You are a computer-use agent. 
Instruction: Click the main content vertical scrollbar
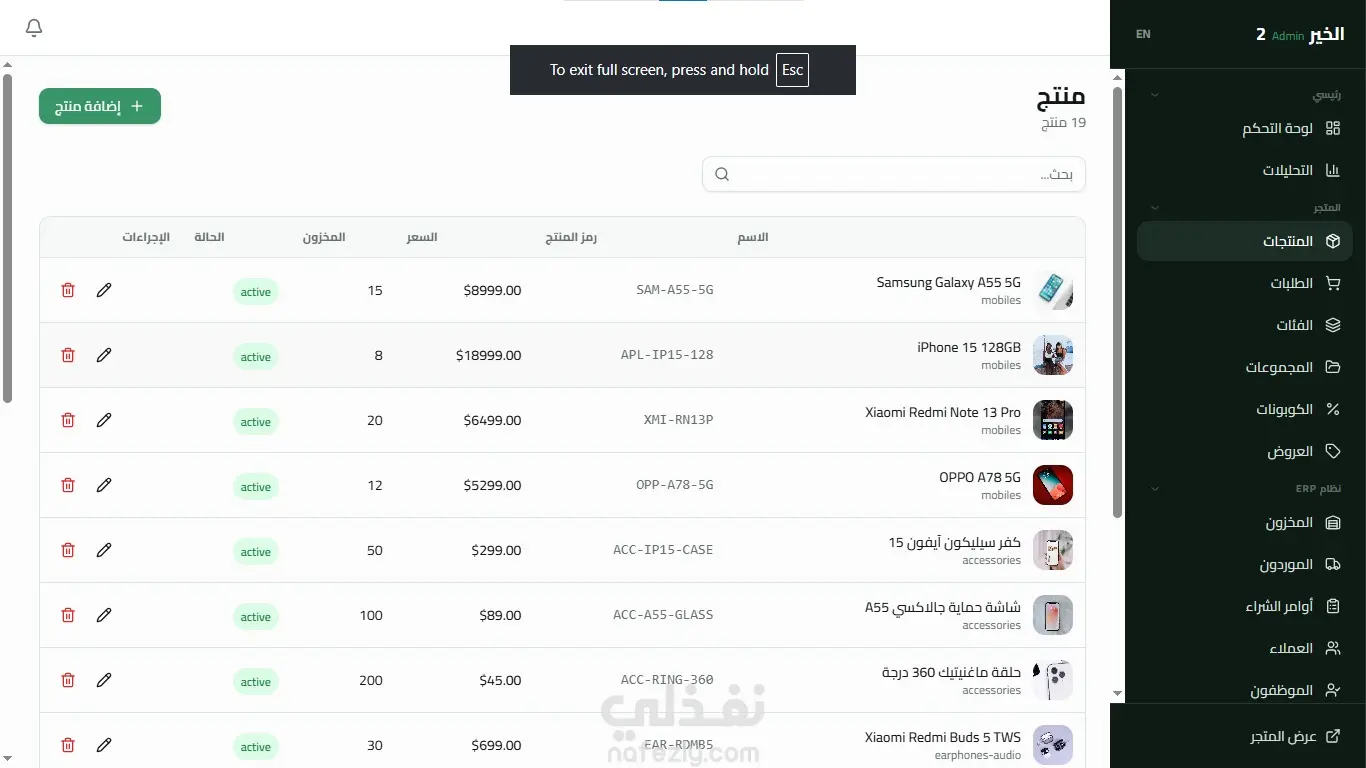tap(7, 238)
